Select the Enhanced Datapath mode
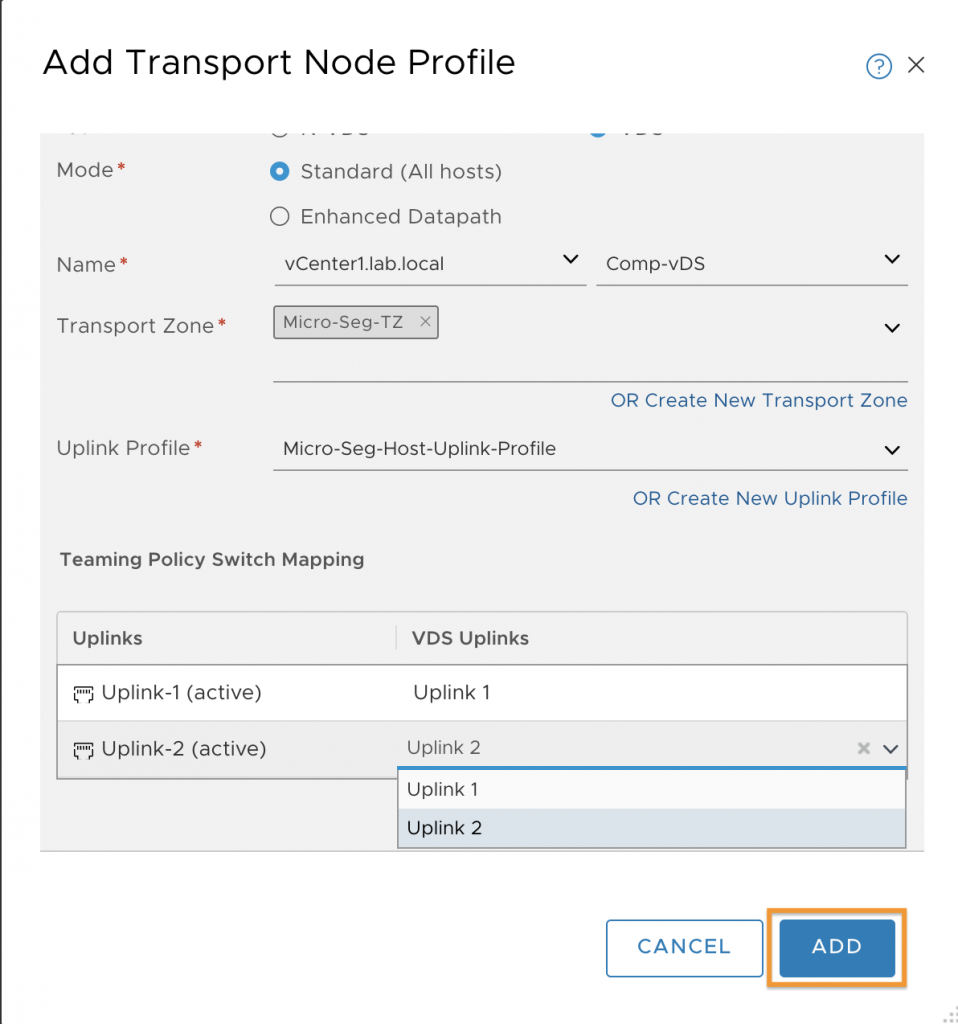 coord(279,216)
